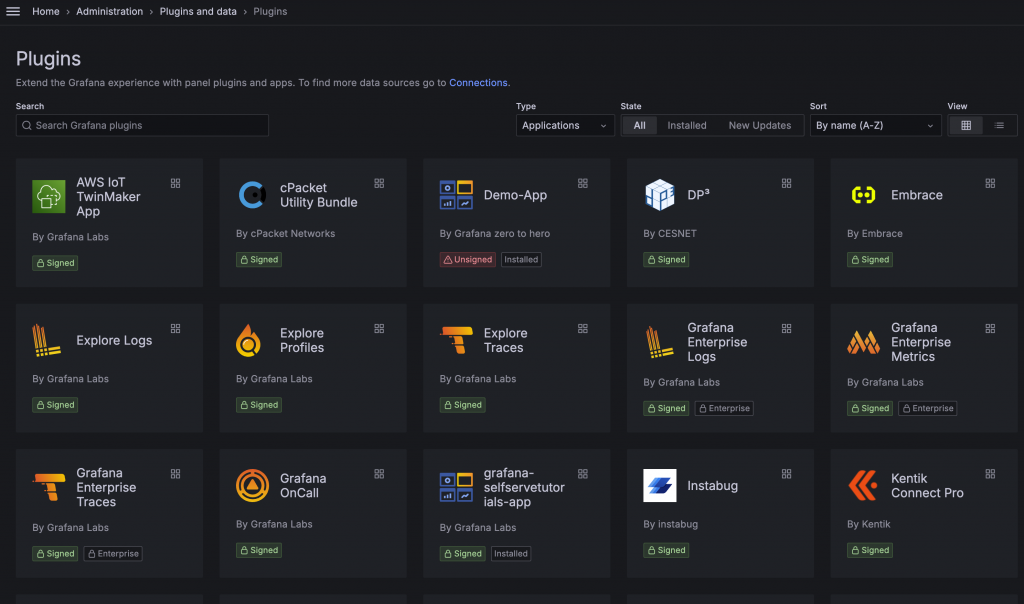Click Enterprise badge on Grafana Enterprise Logs

coord(724,408)
